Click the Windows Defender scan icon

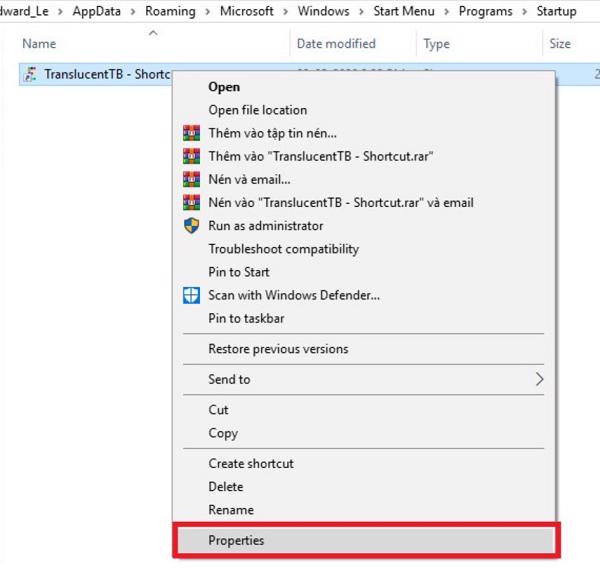pyautogui.click(x=191, y=295)
